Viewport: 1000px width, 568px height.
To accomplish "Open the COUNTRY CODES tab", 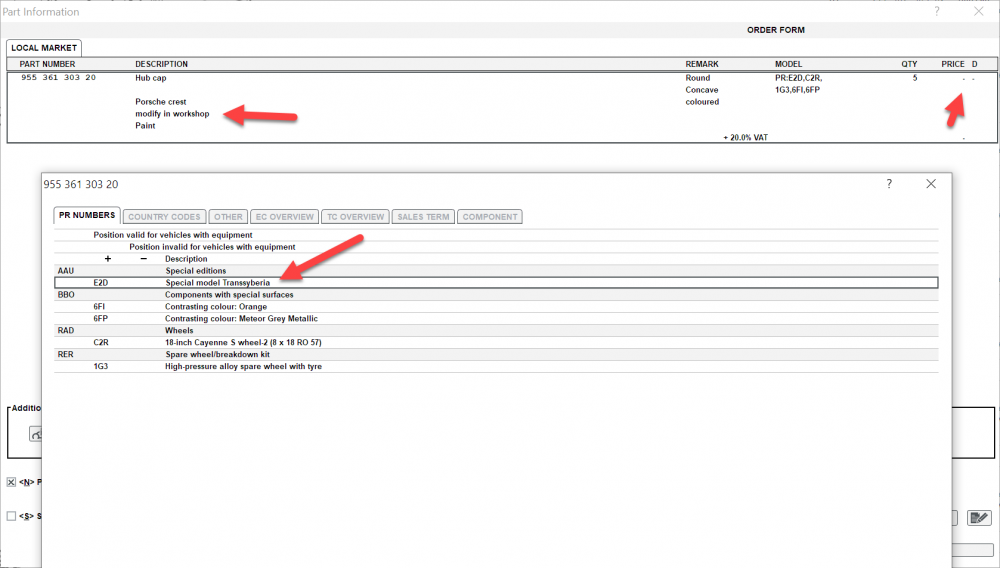I will click(165, 216).
